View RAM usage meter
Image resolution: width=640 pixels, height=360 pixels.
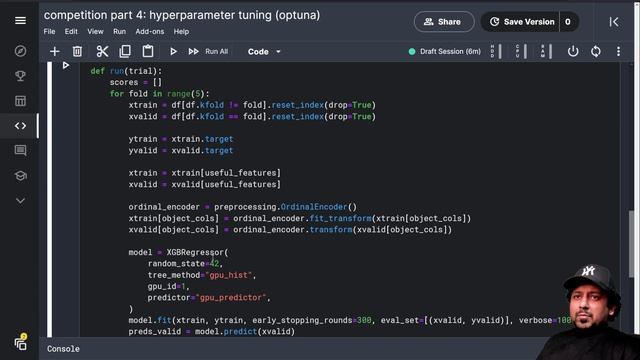click(x=546, y=51)
